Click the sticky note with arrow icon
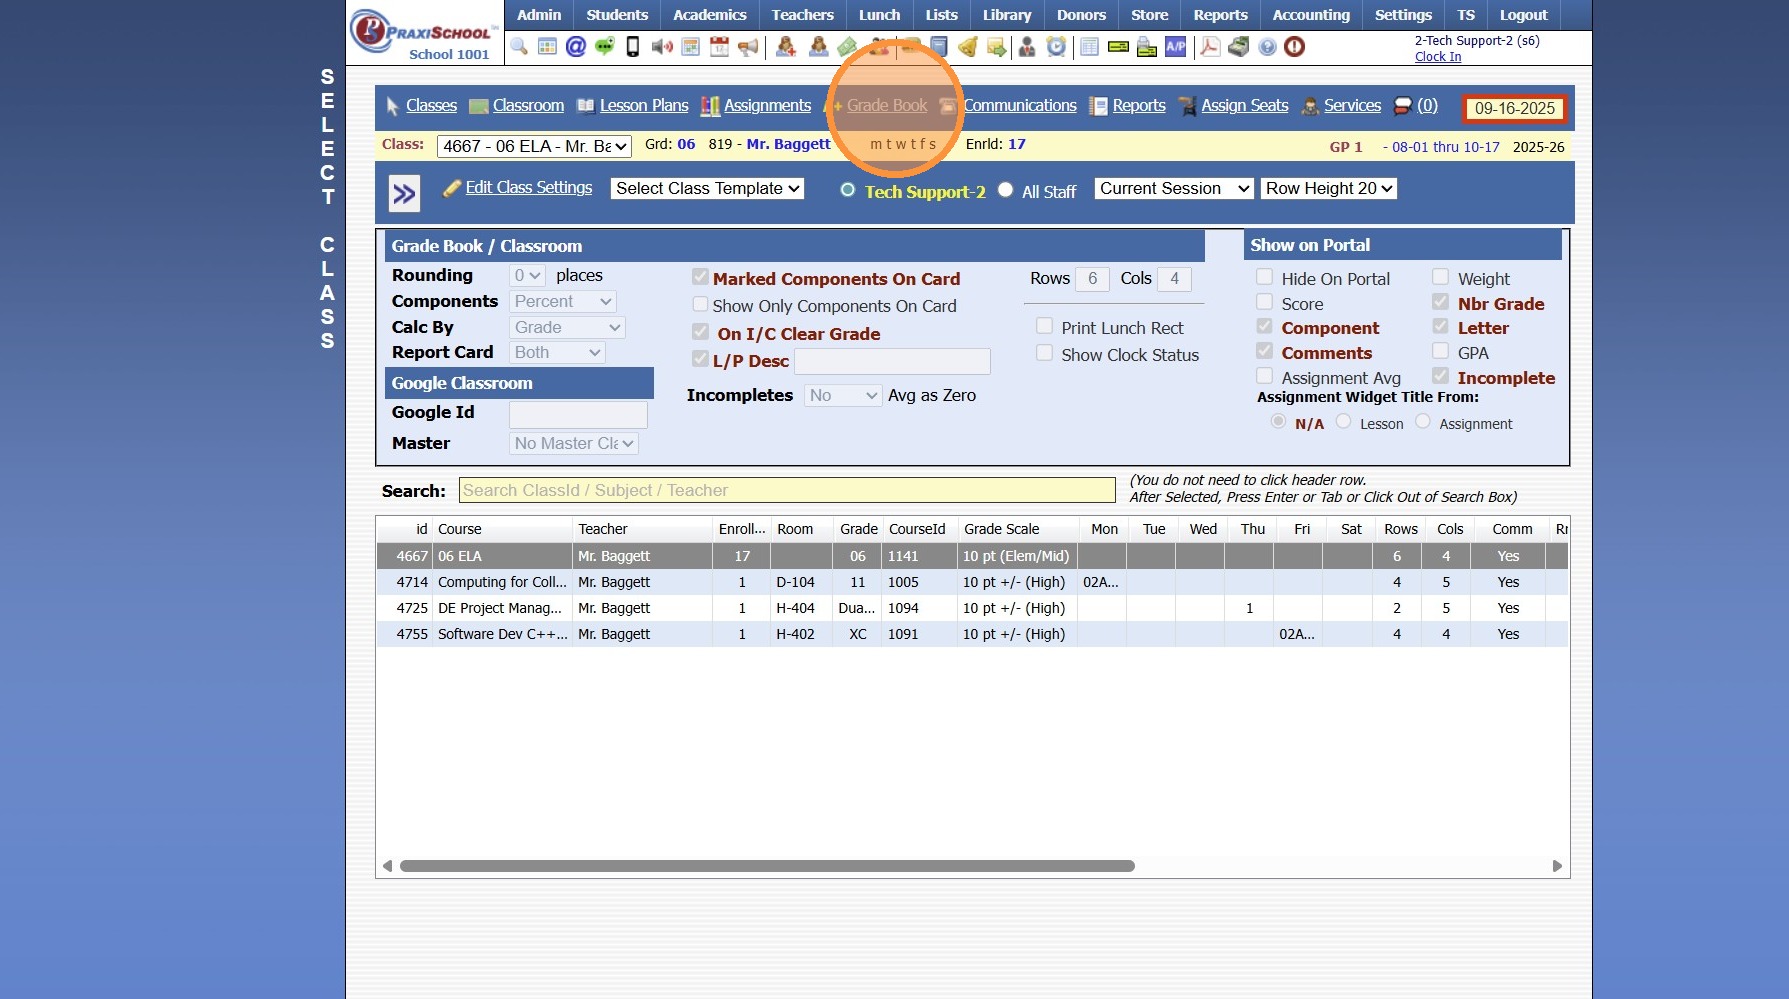This screenshot has width=1789, height=999. (996, 47)
